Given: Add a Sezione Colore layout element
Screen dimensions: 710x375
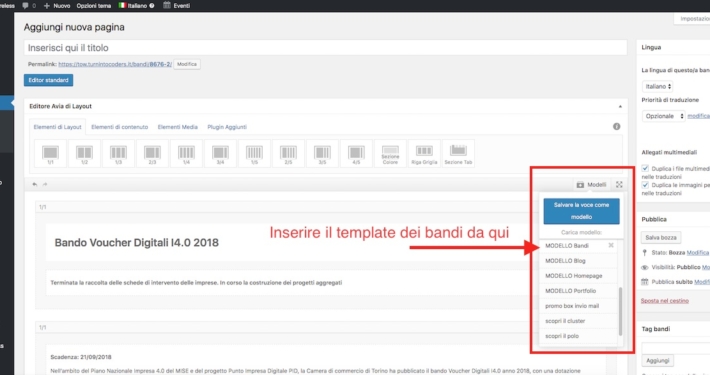Looking at the screenshot, I should [x=390, y=154].
